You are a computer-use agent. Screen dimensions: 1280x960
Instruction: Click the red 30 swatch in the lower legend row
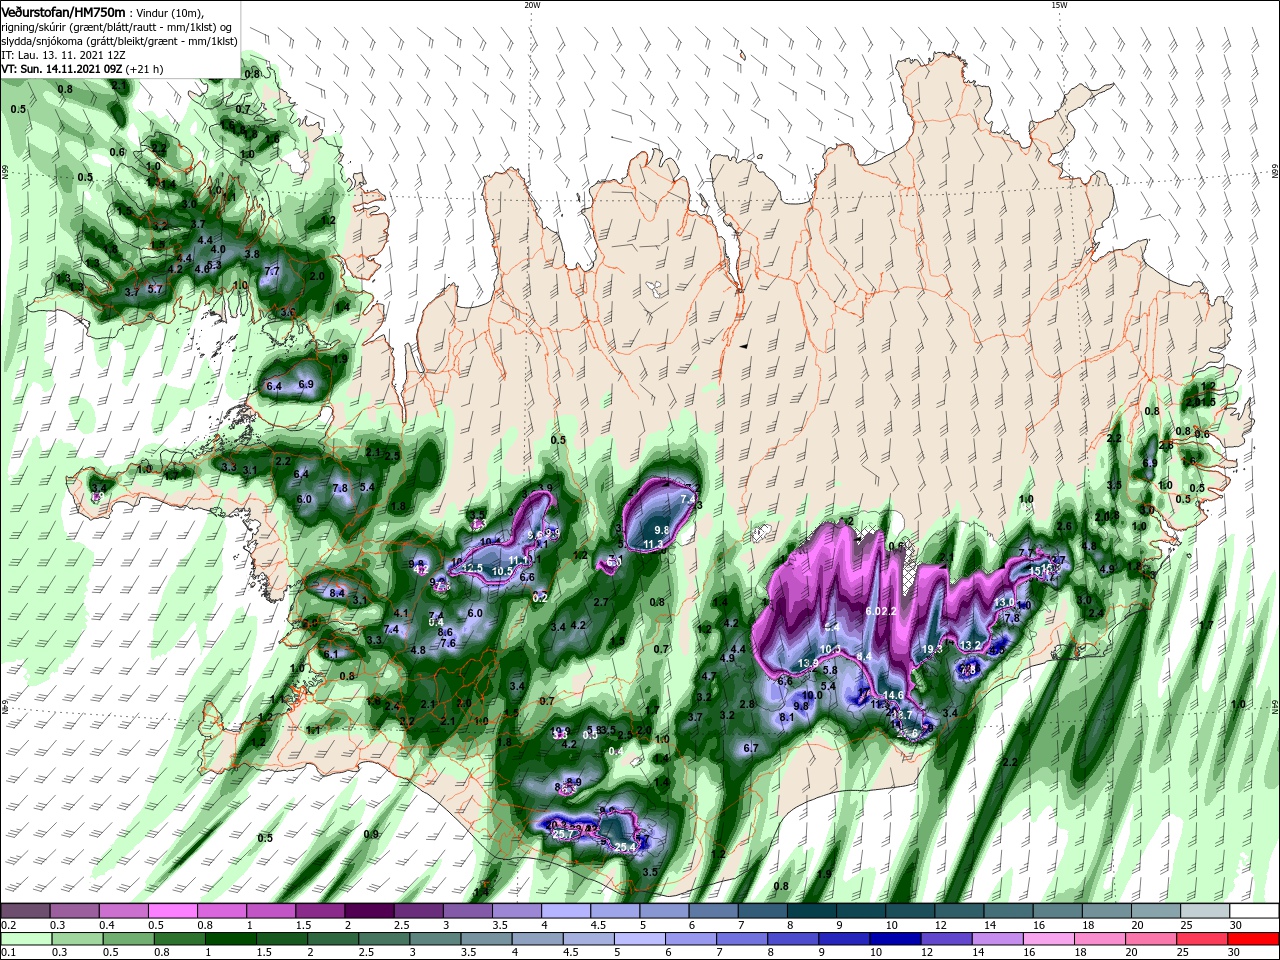point(1254,939)
